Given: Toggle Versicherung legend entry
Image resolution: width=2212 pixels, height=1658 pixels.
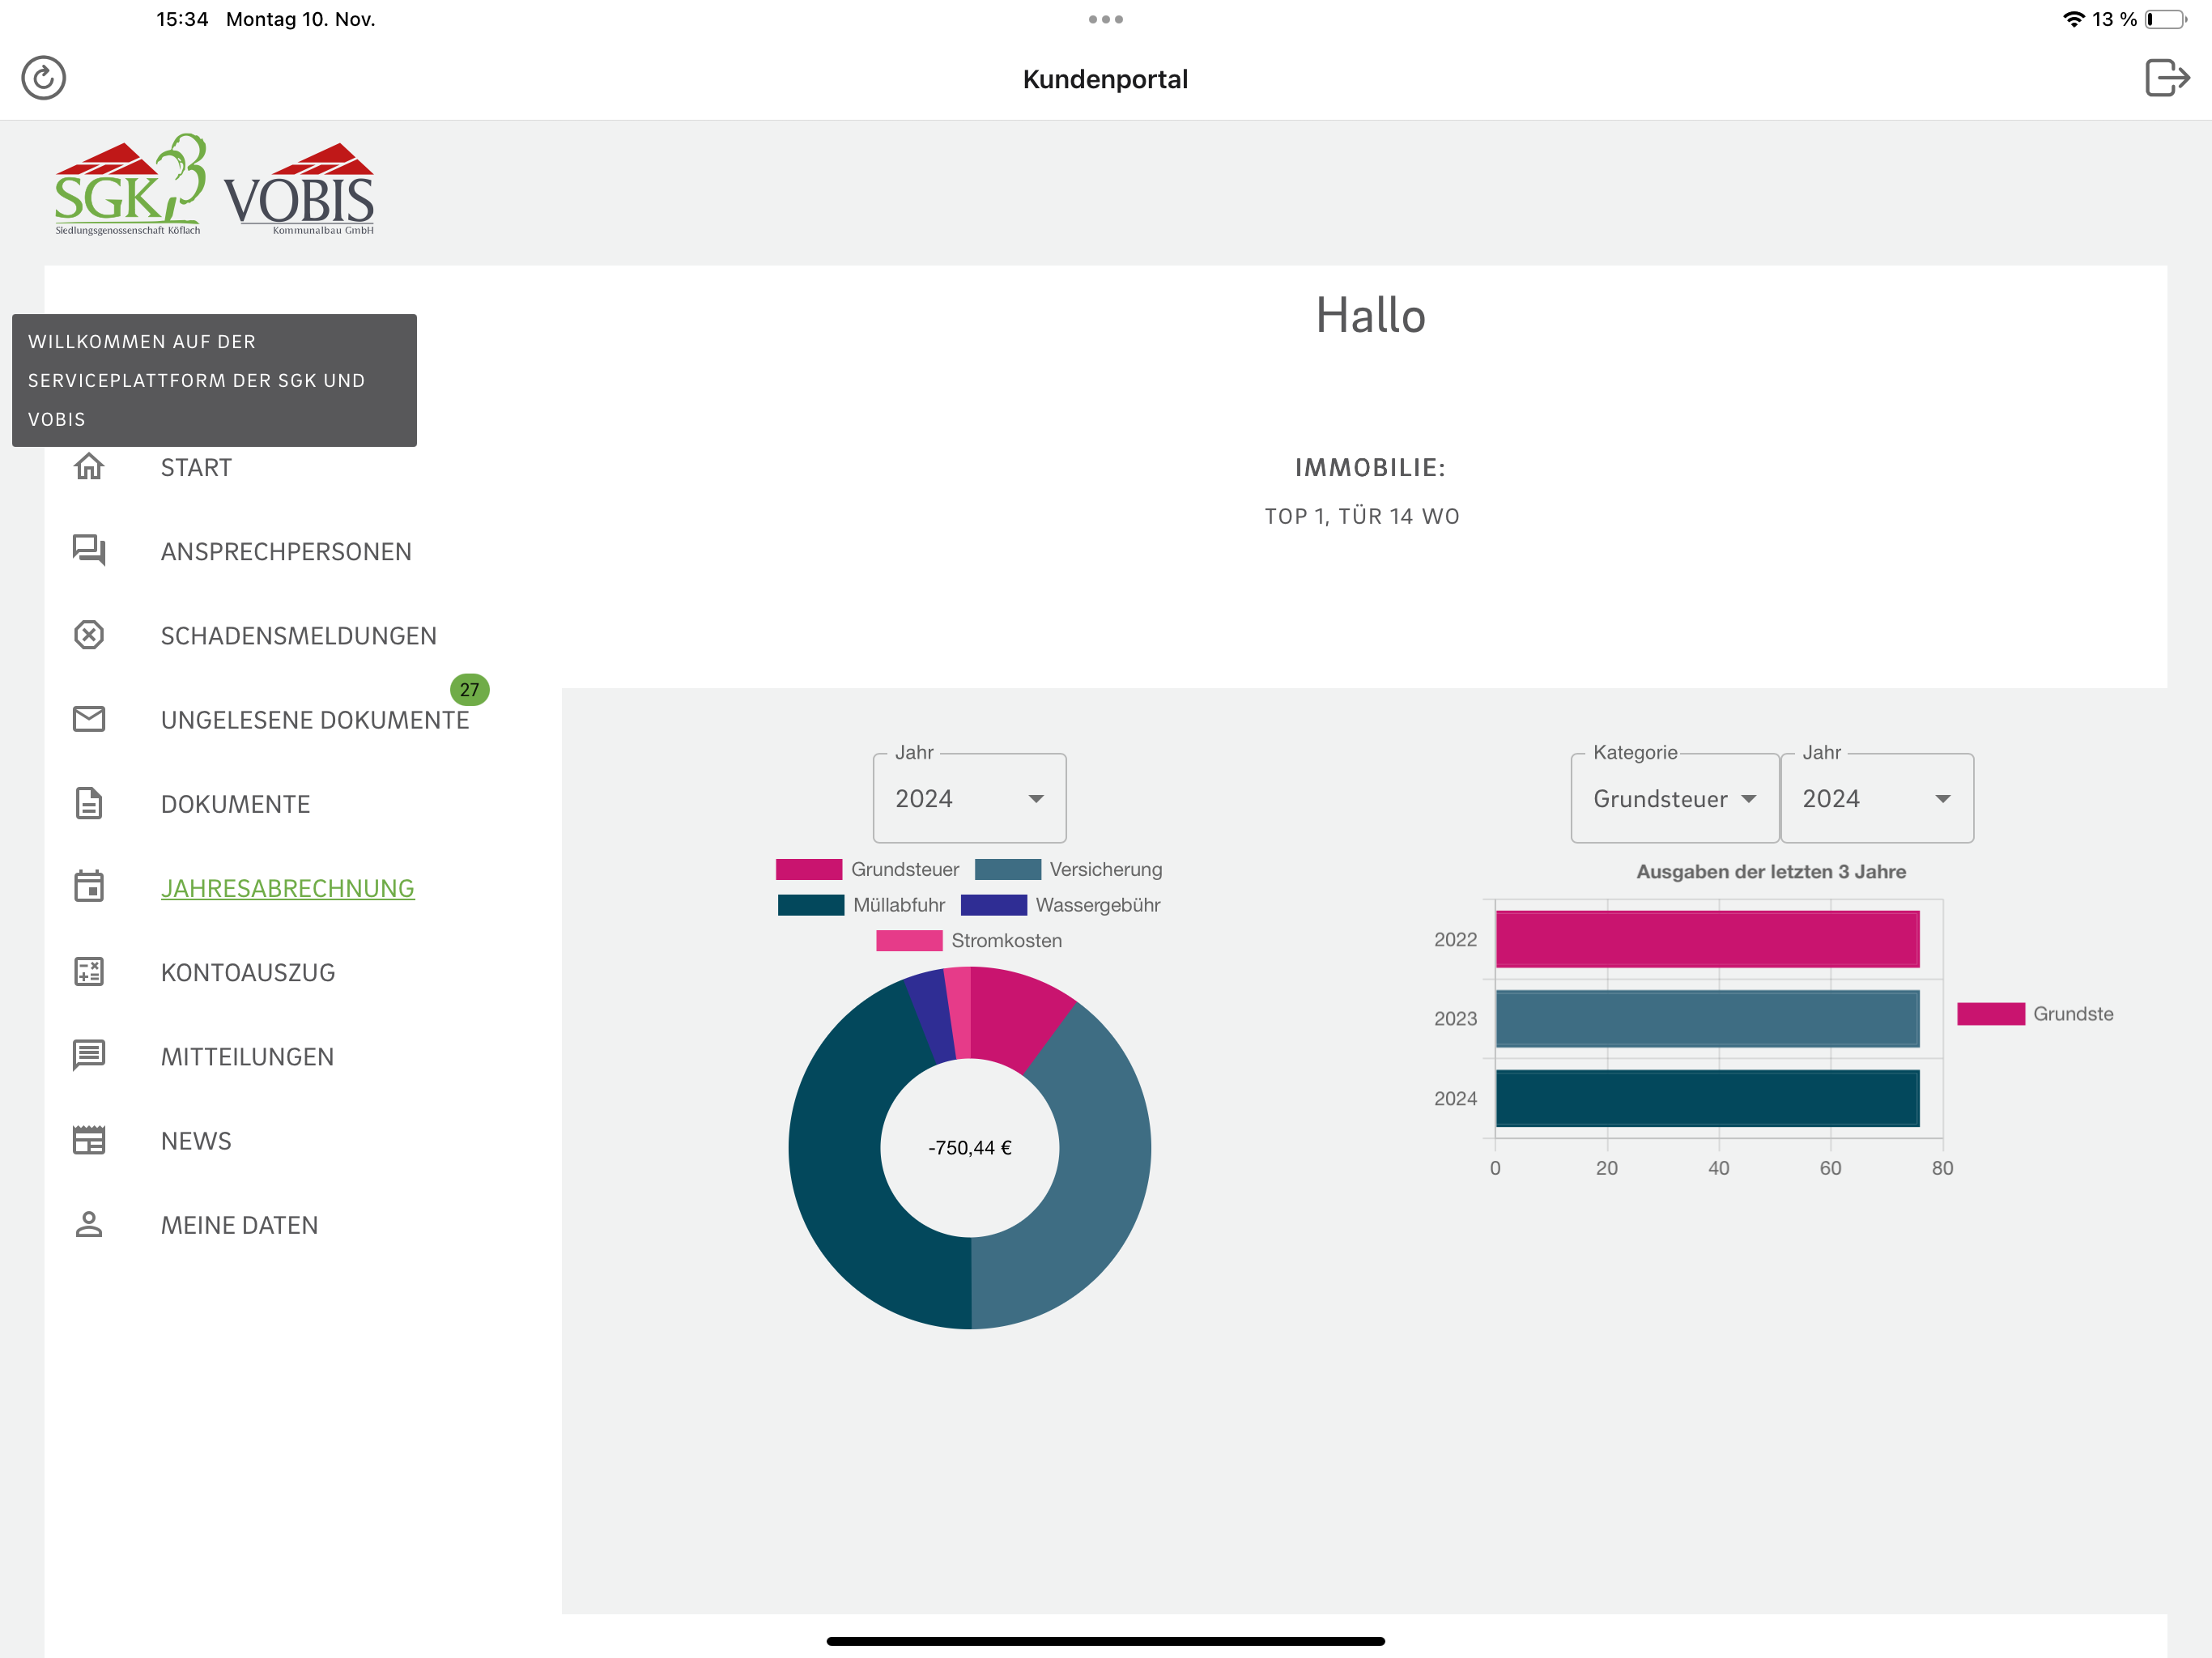Looking at the screenshot, I should [1068, 869].
